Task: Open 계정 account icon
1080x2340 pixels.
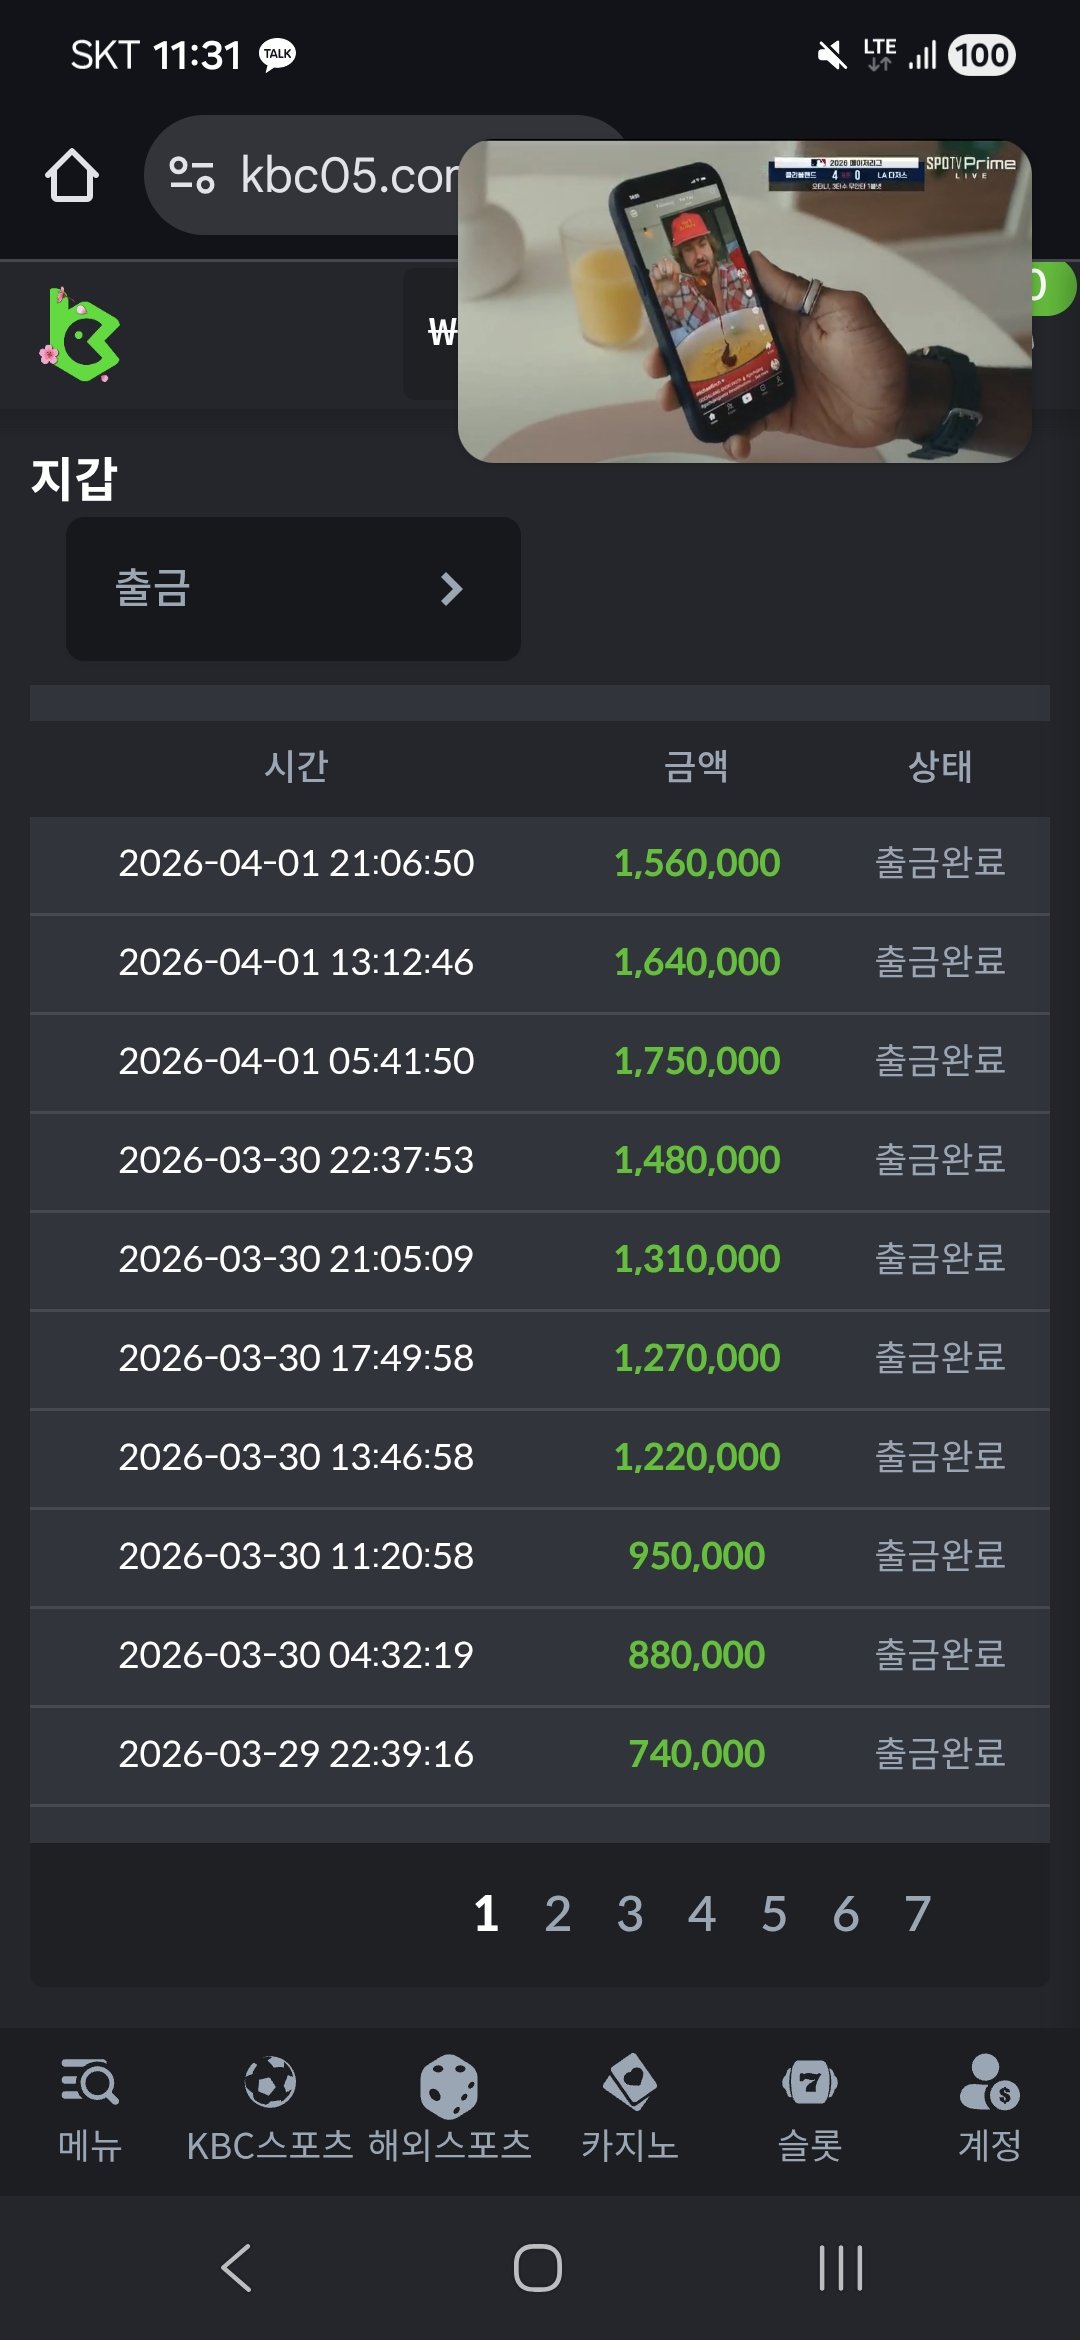Action: [x=989, y=2083]
